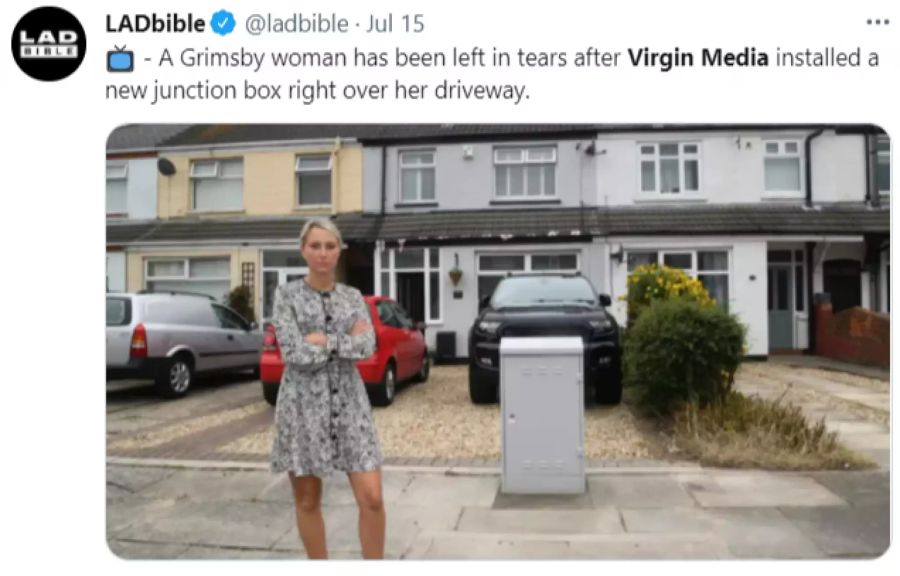Click the blue TV emoji icon
The image size is (900, 576).
[x=120, y=59]
